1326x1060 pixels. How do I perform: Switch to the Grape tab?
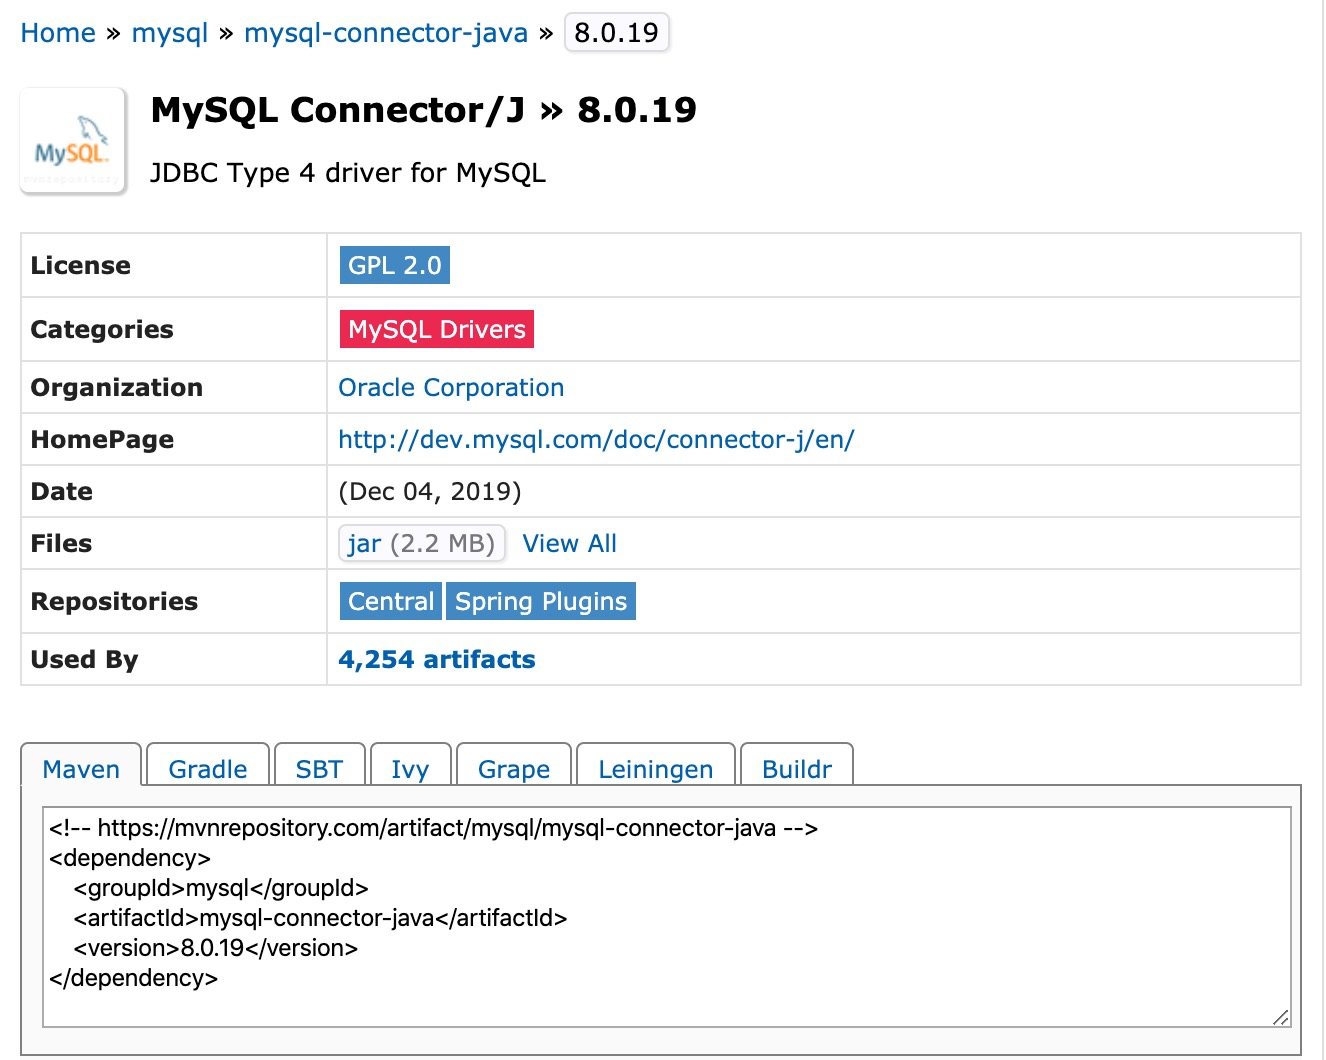[514, 766]
